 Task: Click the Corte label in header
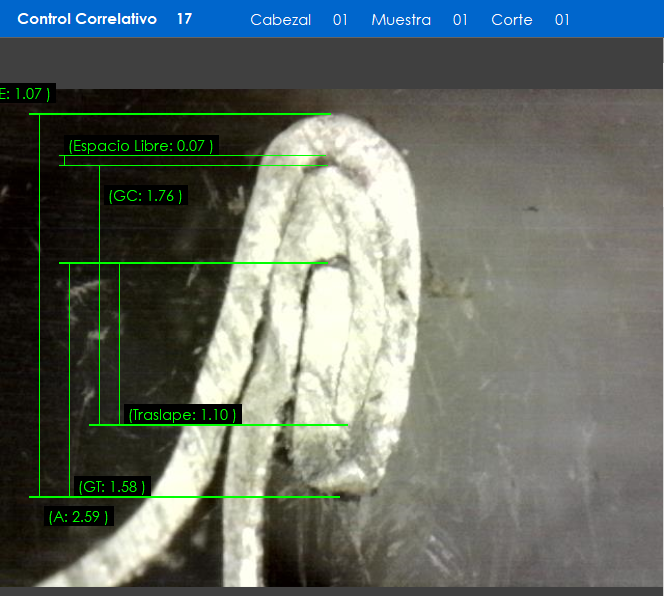point(511,20)
